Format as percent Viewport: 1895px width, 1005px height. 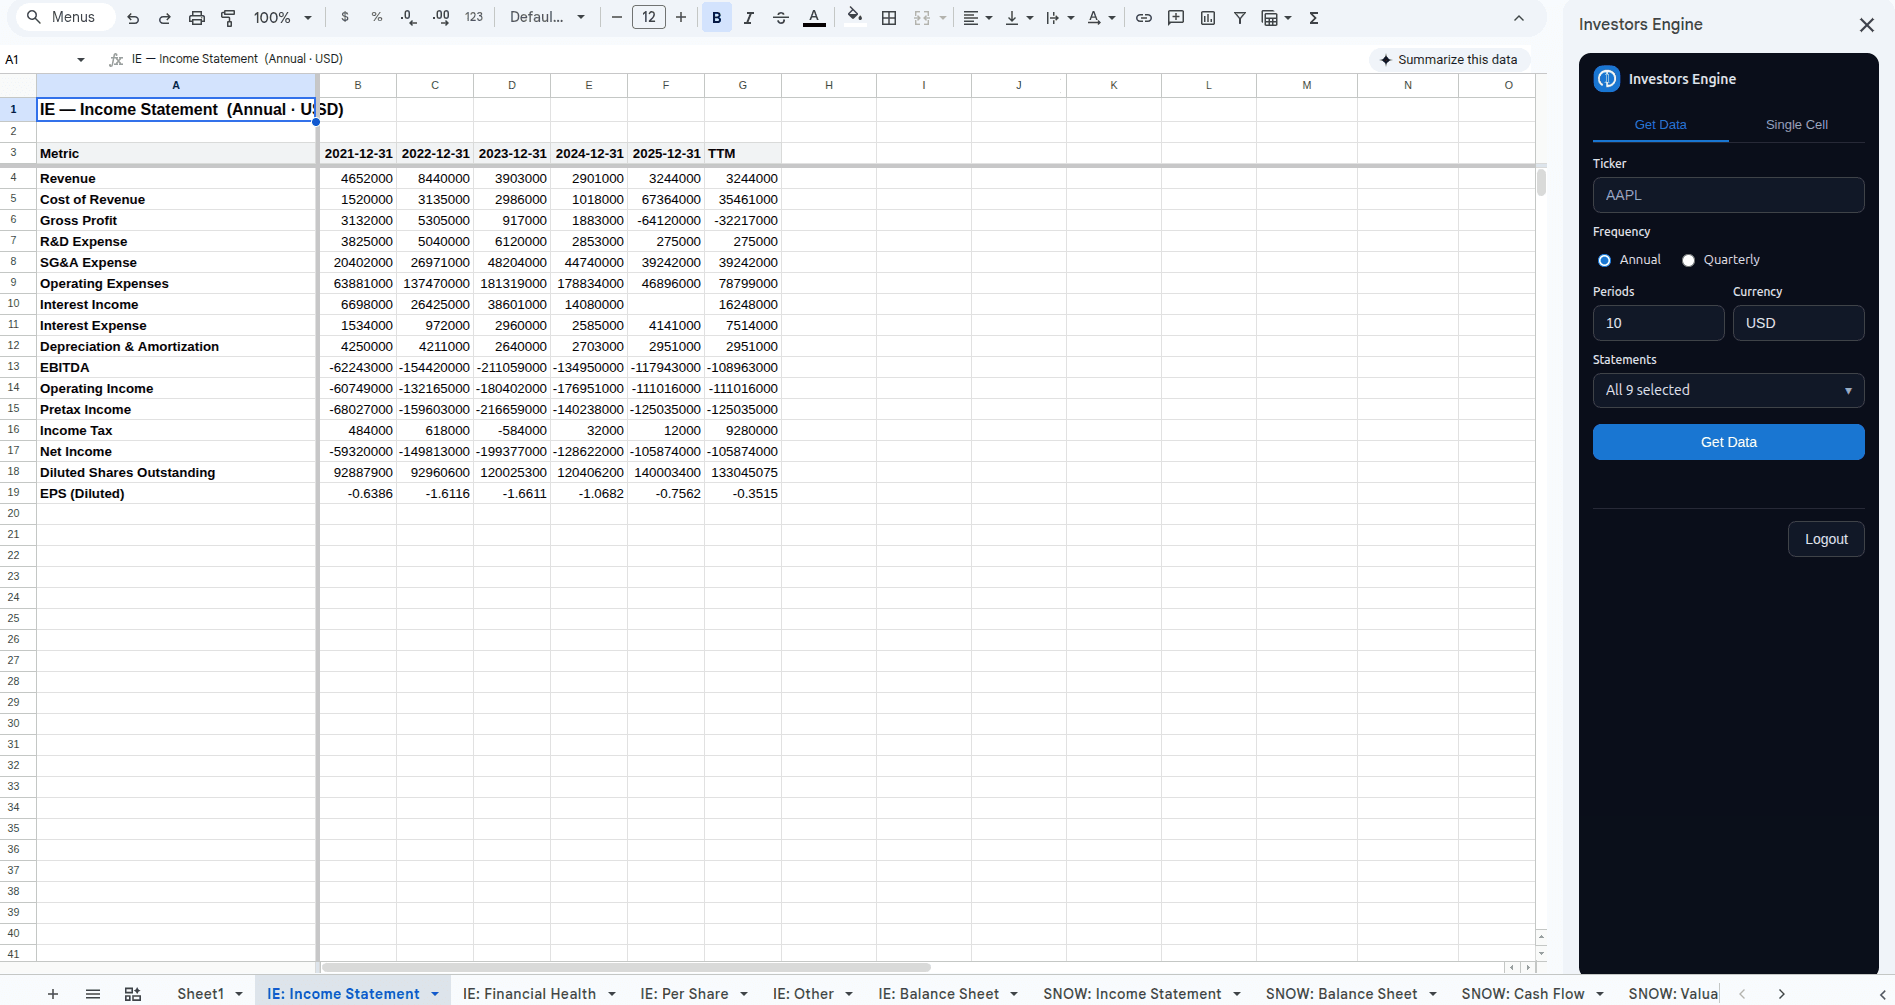click(x=377, y=17)
